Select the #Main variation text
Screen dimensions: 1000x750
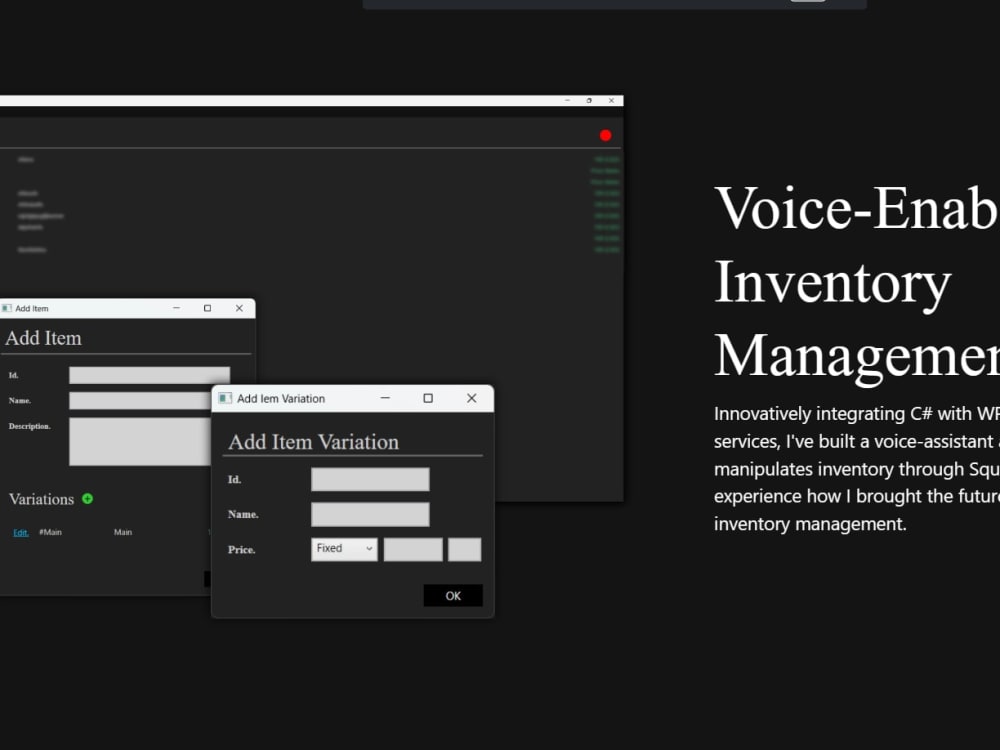click(x=50, y=532)
